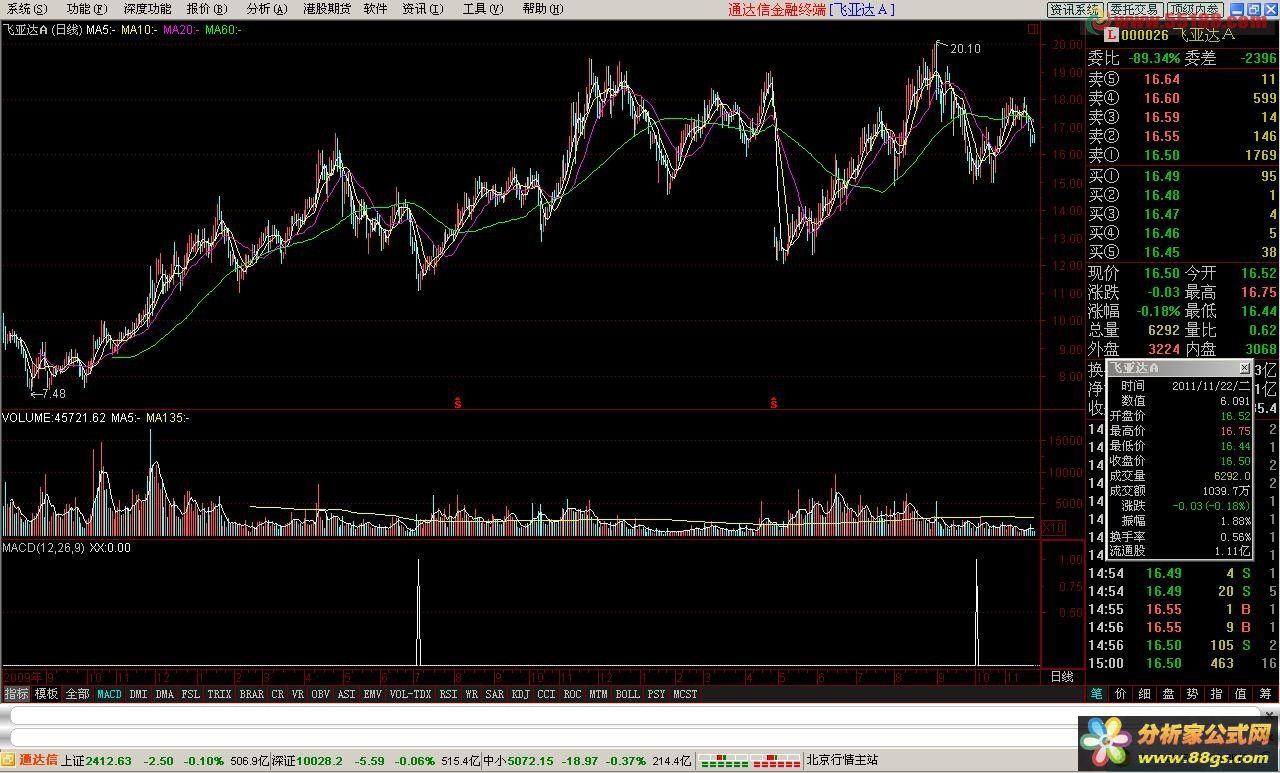The image size is (1280, 773).
Task: Open the 工具 menu
Action: (x=483, y=9)
